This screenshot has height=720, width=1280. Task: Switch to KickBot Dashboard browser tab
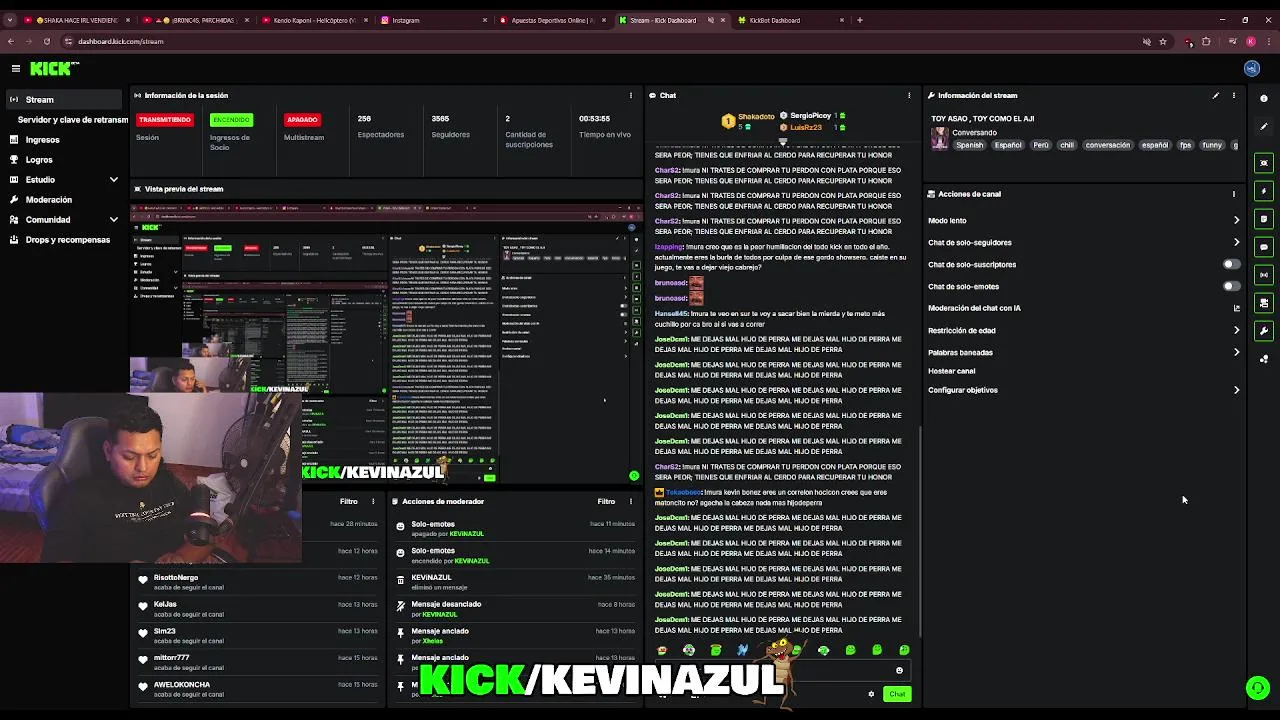(791, 20)
